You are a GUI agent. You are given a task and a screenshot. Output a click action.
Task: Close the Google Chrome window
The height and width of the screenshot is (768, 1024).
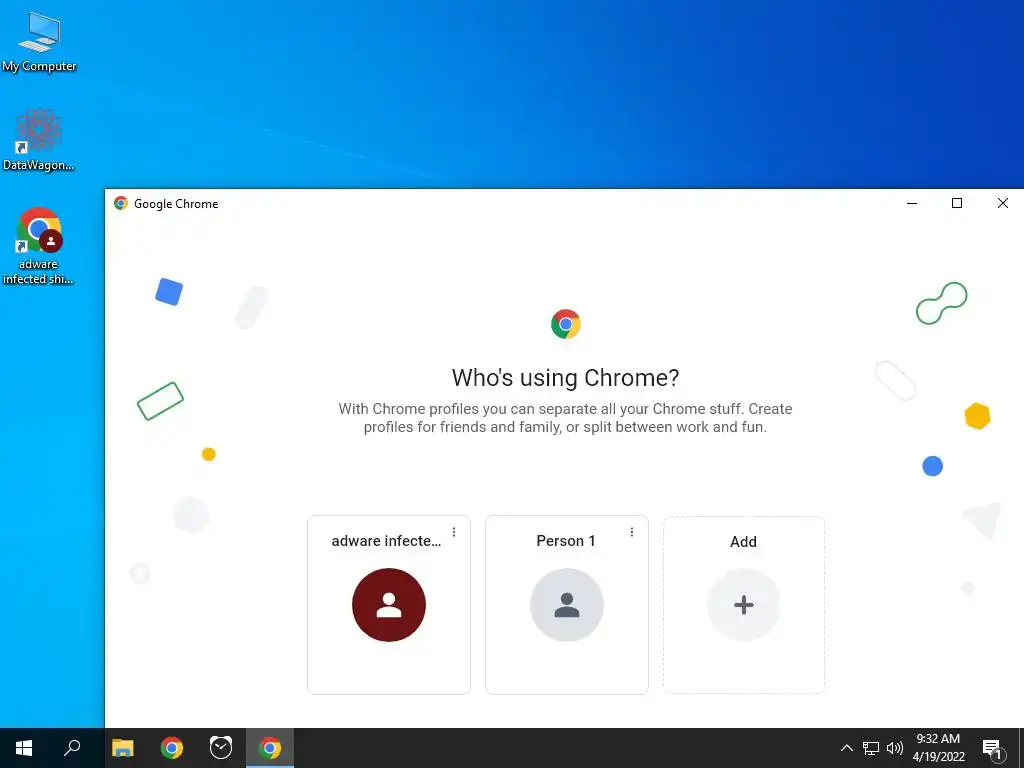pyautogui.click(x=1002, y=203)
